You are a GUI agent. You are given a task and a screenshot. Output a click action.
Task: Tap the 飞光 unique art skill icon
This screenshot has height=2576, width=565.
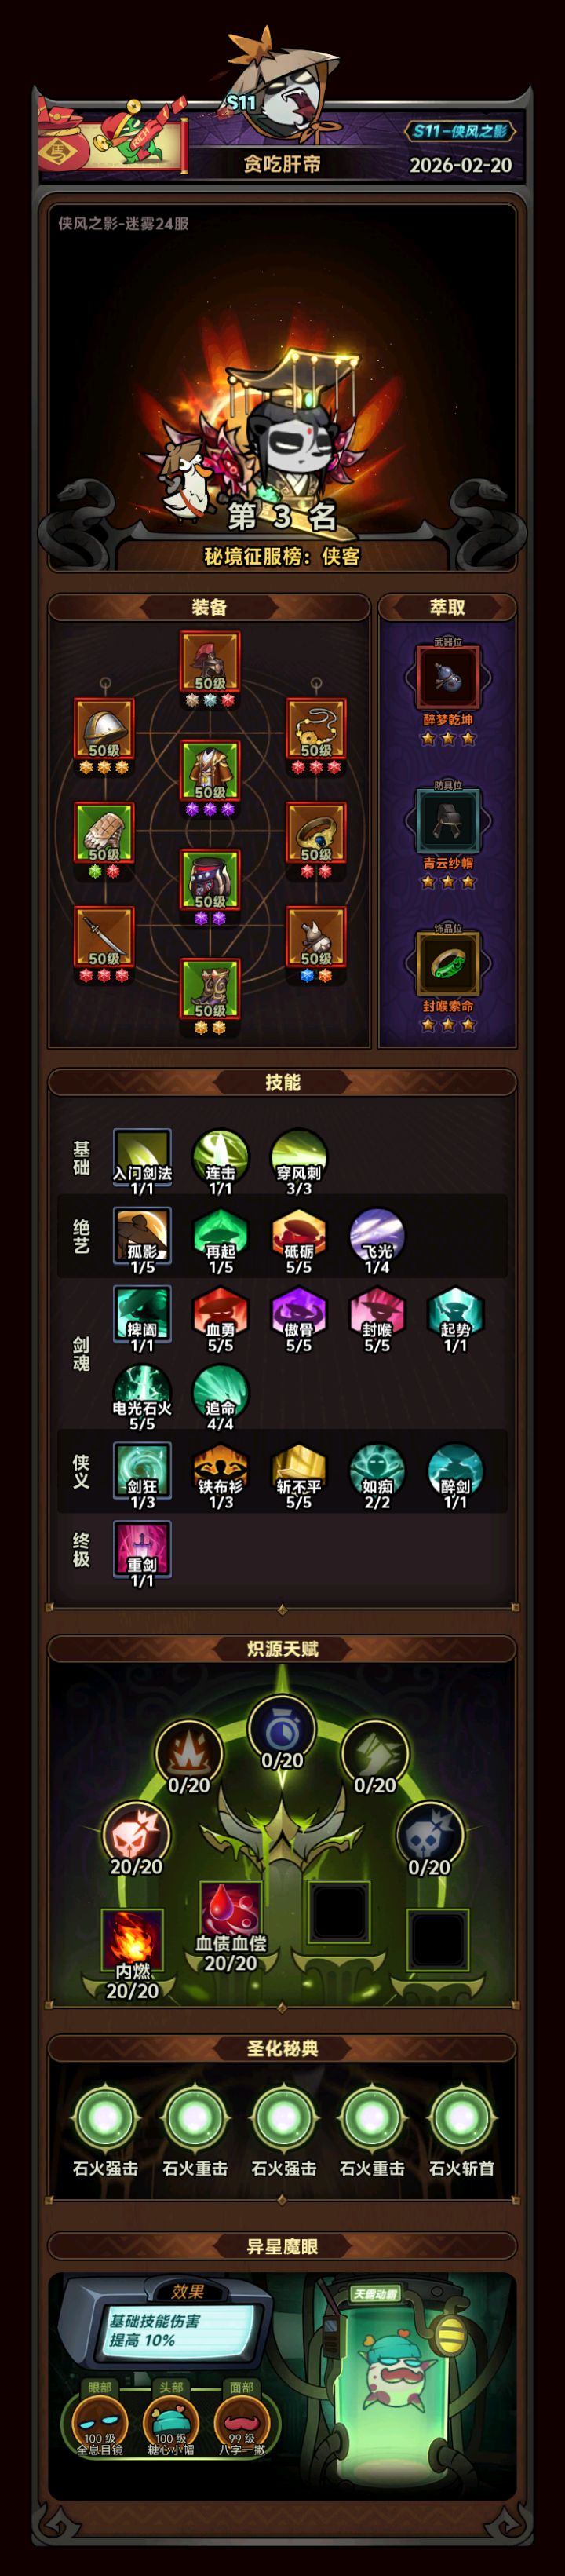click(x=377, y=1235)
